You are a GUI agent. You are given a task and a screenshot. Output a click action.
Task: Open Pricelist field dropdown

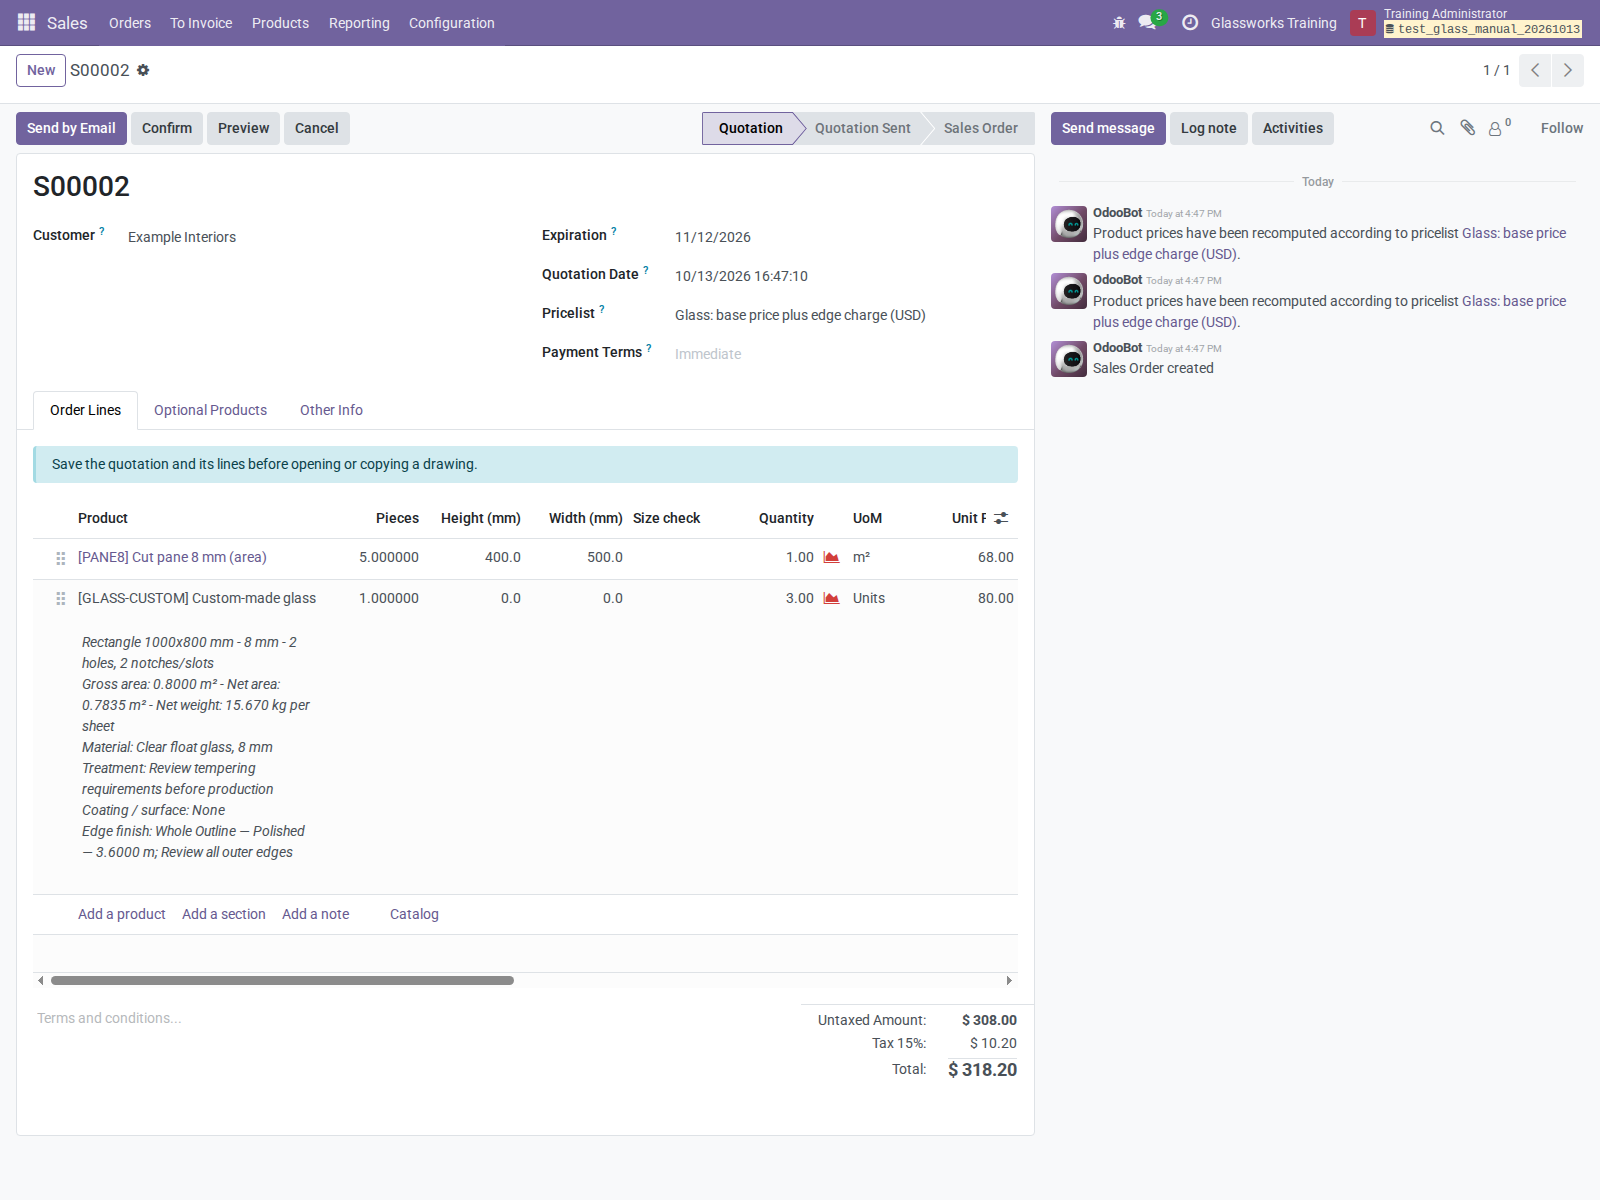(x=845, y=315)
